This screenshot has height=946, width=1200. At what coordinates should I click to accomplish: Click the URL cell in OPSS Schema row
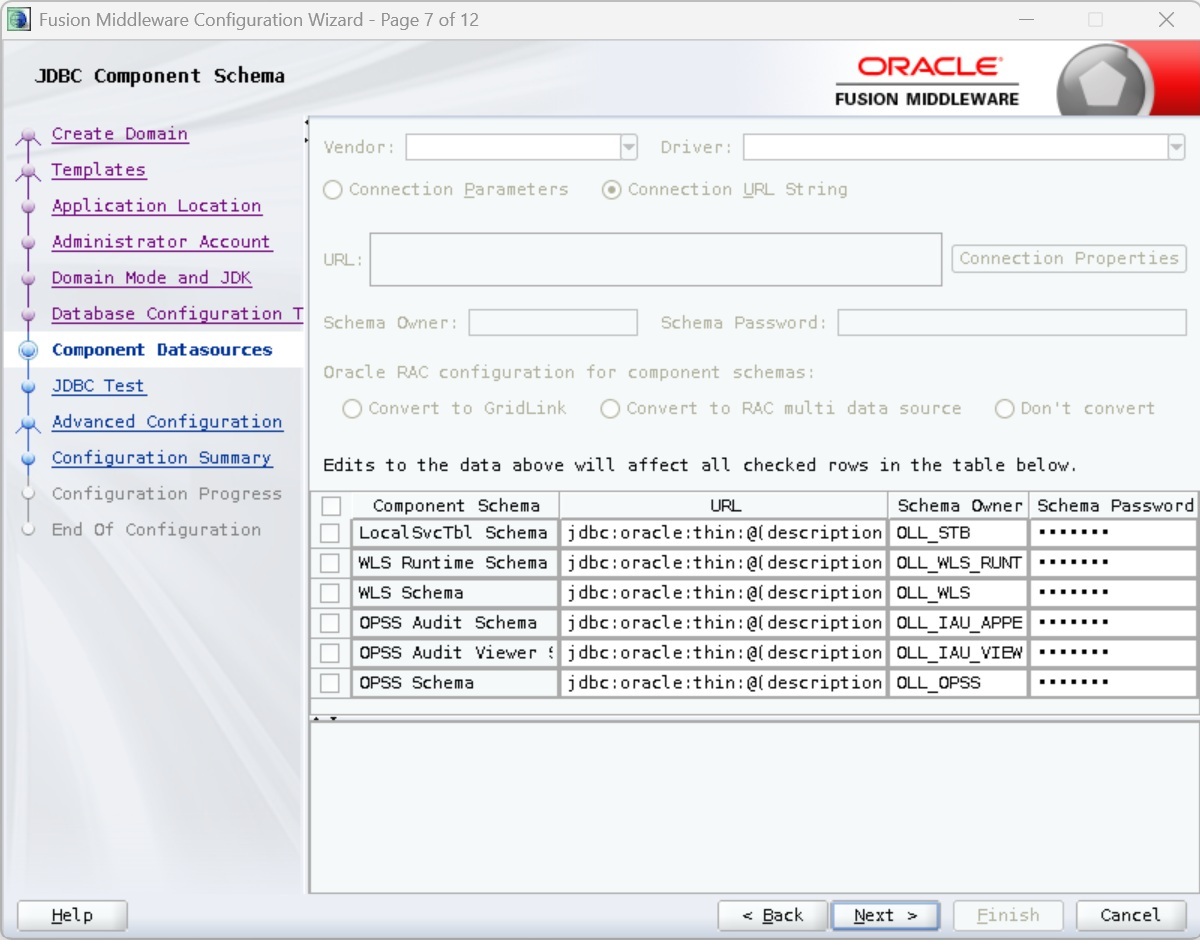[724, 684]
